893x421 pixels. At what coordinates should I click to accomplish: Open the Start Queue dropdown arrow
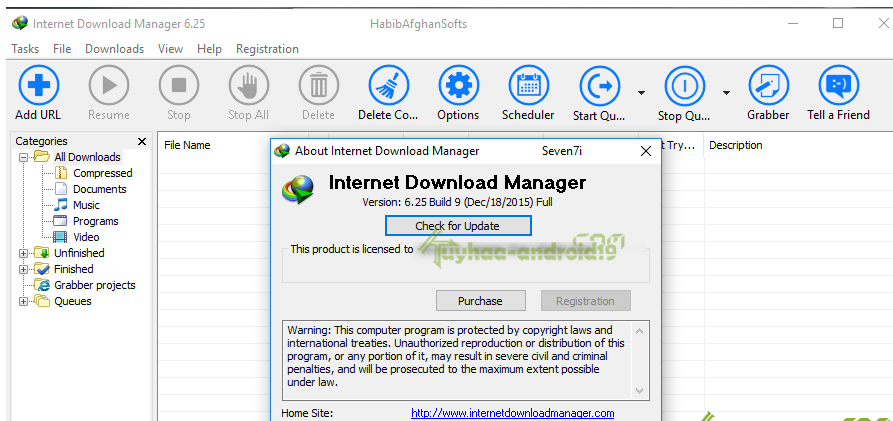641,93
